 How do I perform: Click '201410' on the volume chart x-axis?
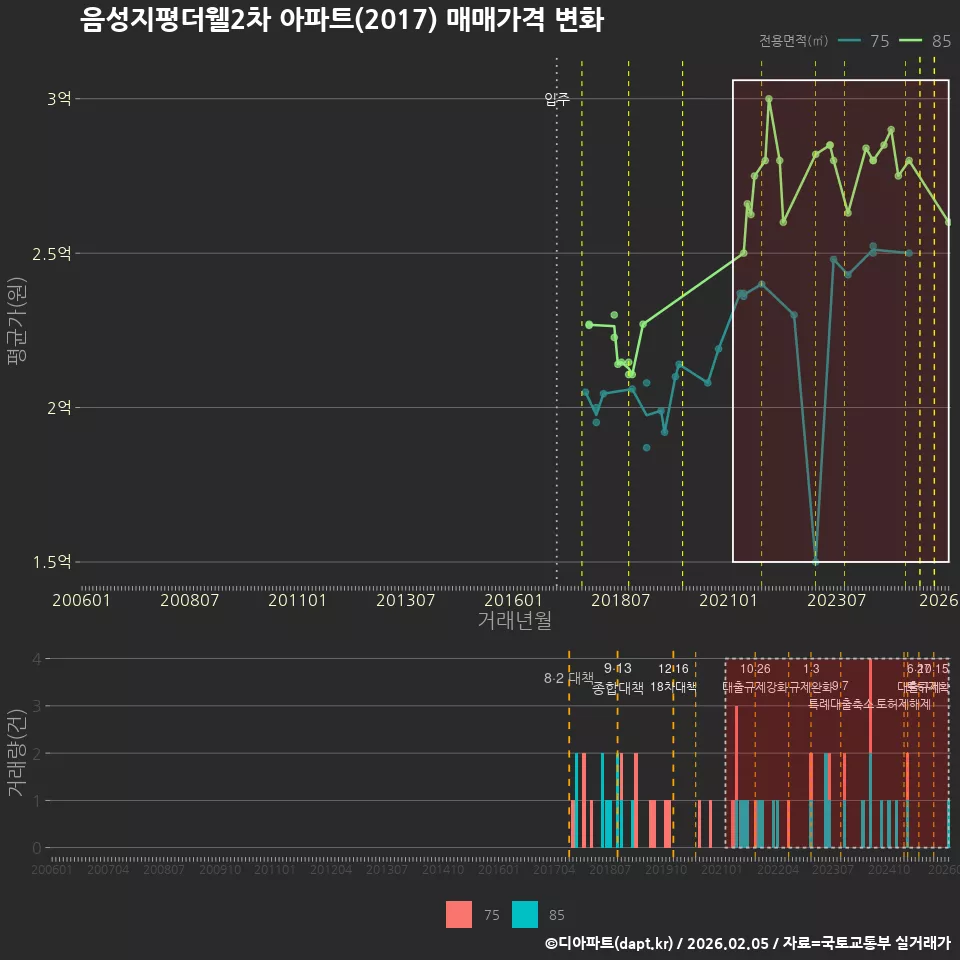[443, 869]
